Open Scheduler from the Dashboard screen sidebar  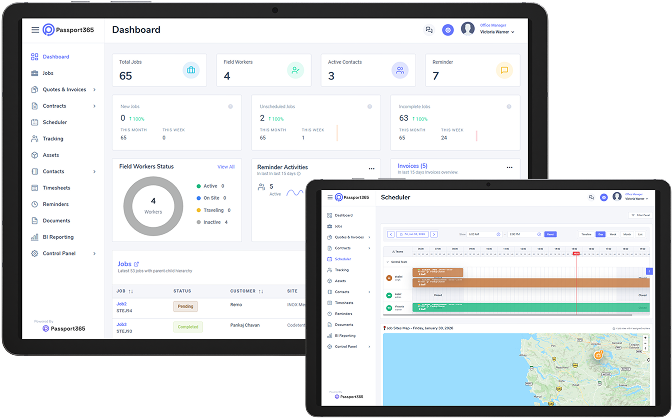(x=54, y=122)
